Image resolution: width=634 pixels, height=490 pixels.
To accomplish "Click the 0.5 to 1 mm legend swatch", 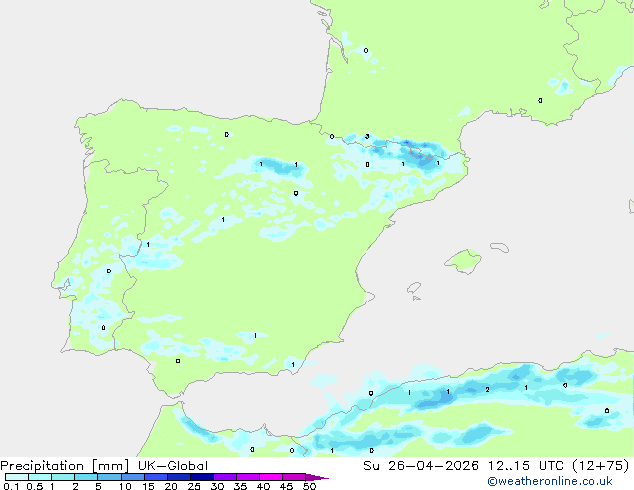I will click(x=40, y=477).
